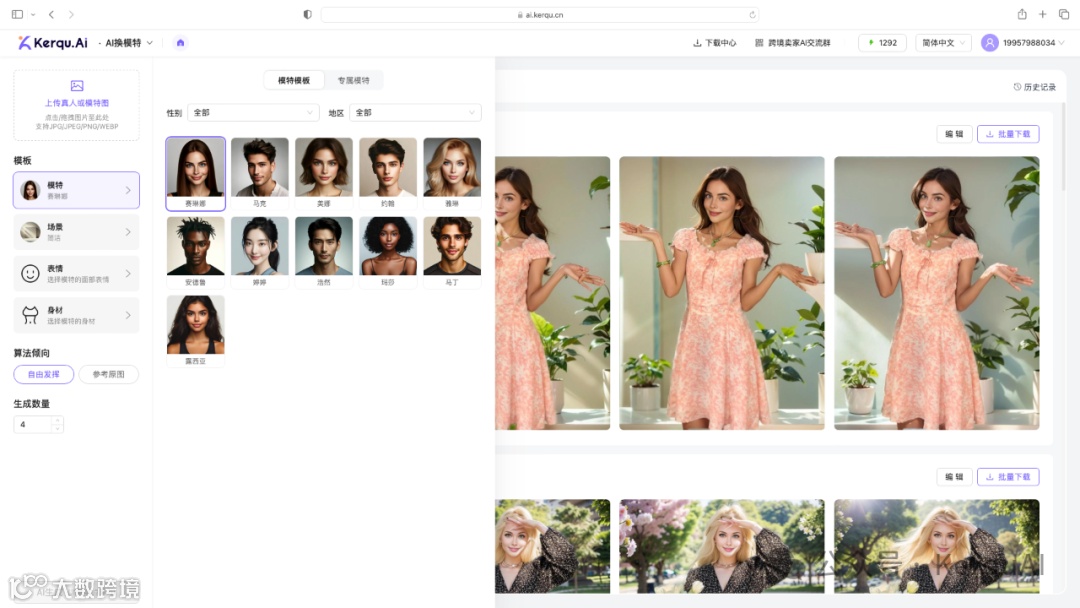Increase 生成数量 with the up stepper
Image resolution: width=1080 pixels, height=608 pixels.
(57, 420)
